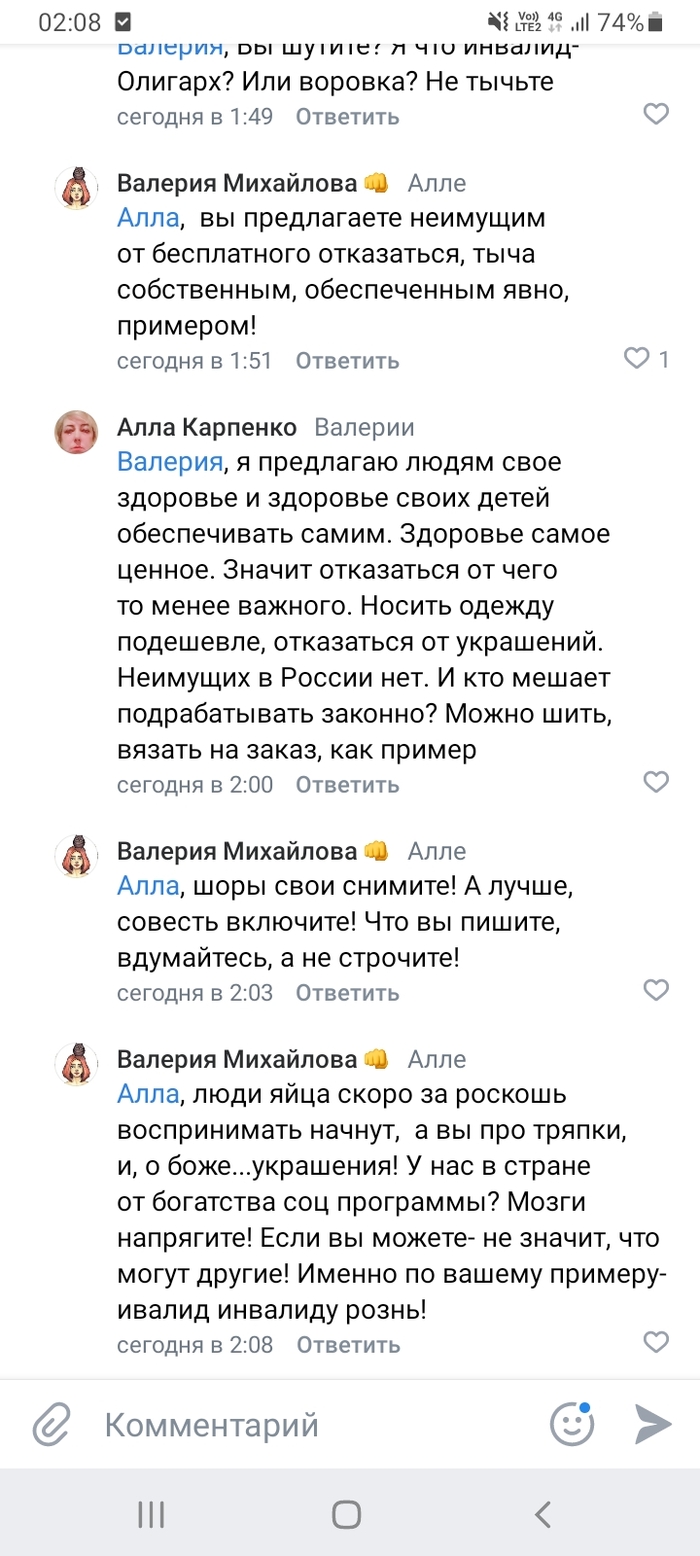Click Ответить under the 2:03 comment

click(347, 992)
